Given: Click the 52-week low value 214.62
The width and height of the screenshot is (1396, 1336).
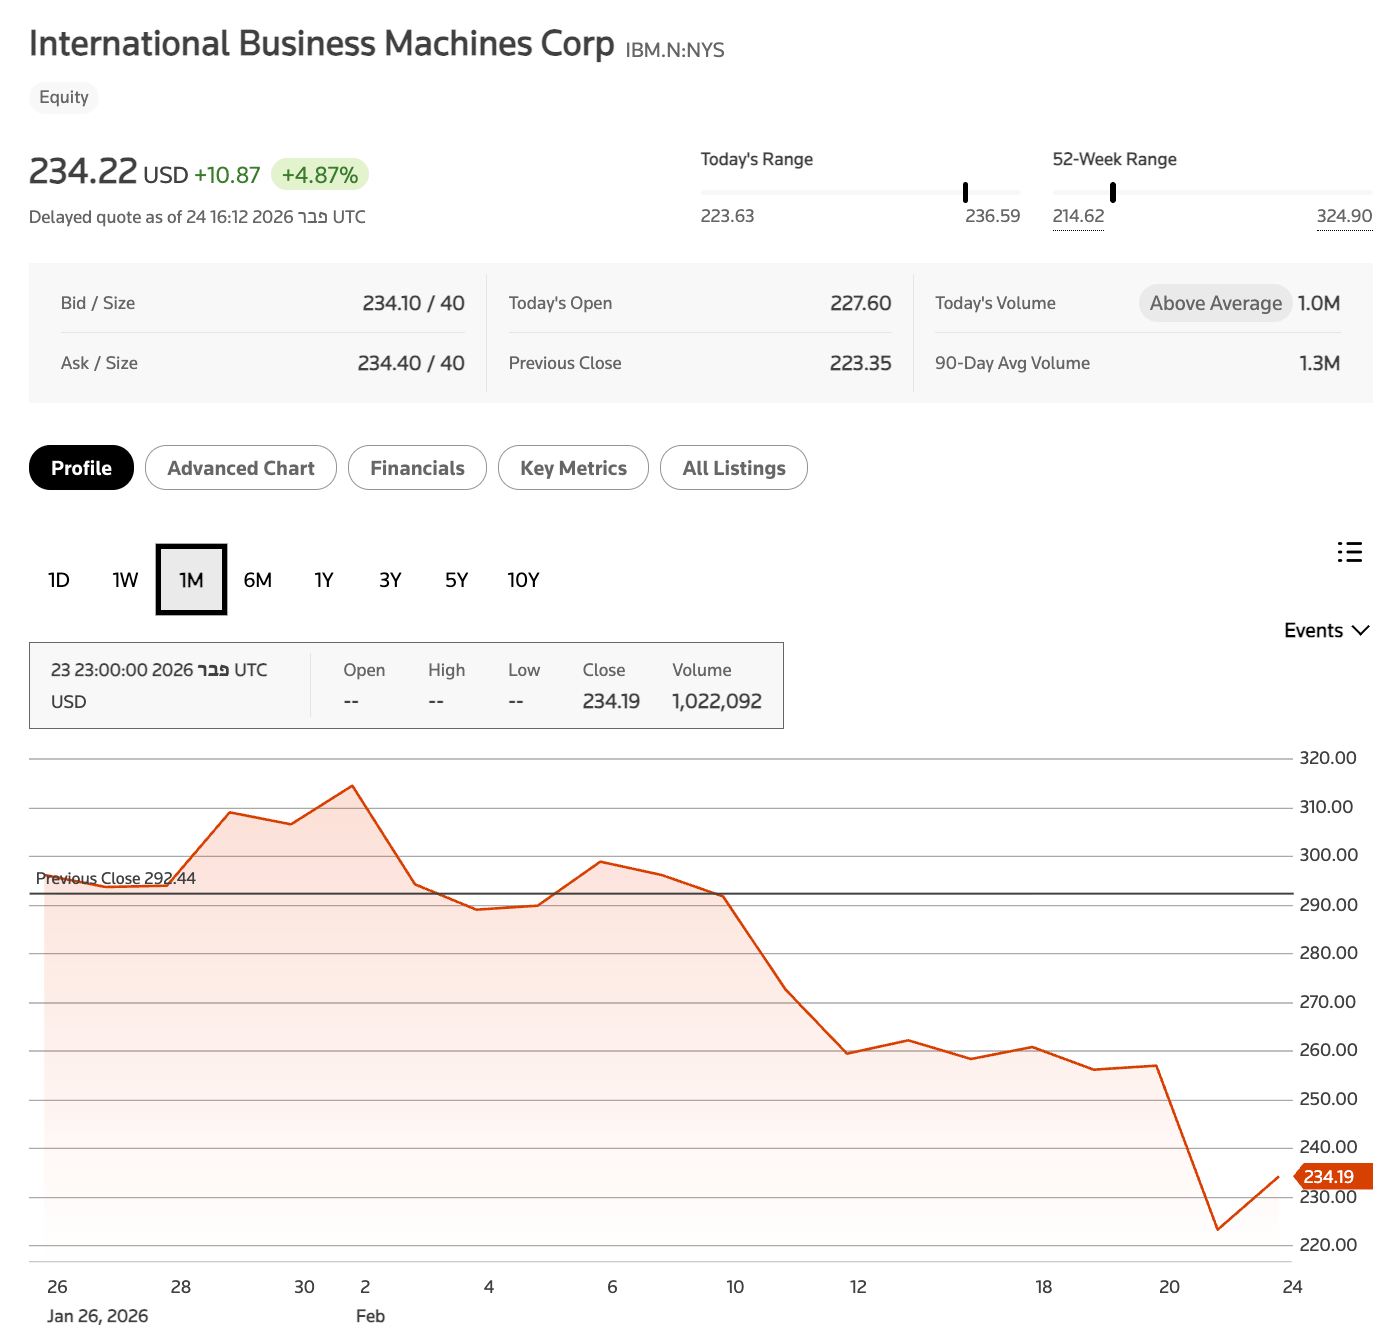Looking at the screenshot, I should pos(1078,216).
